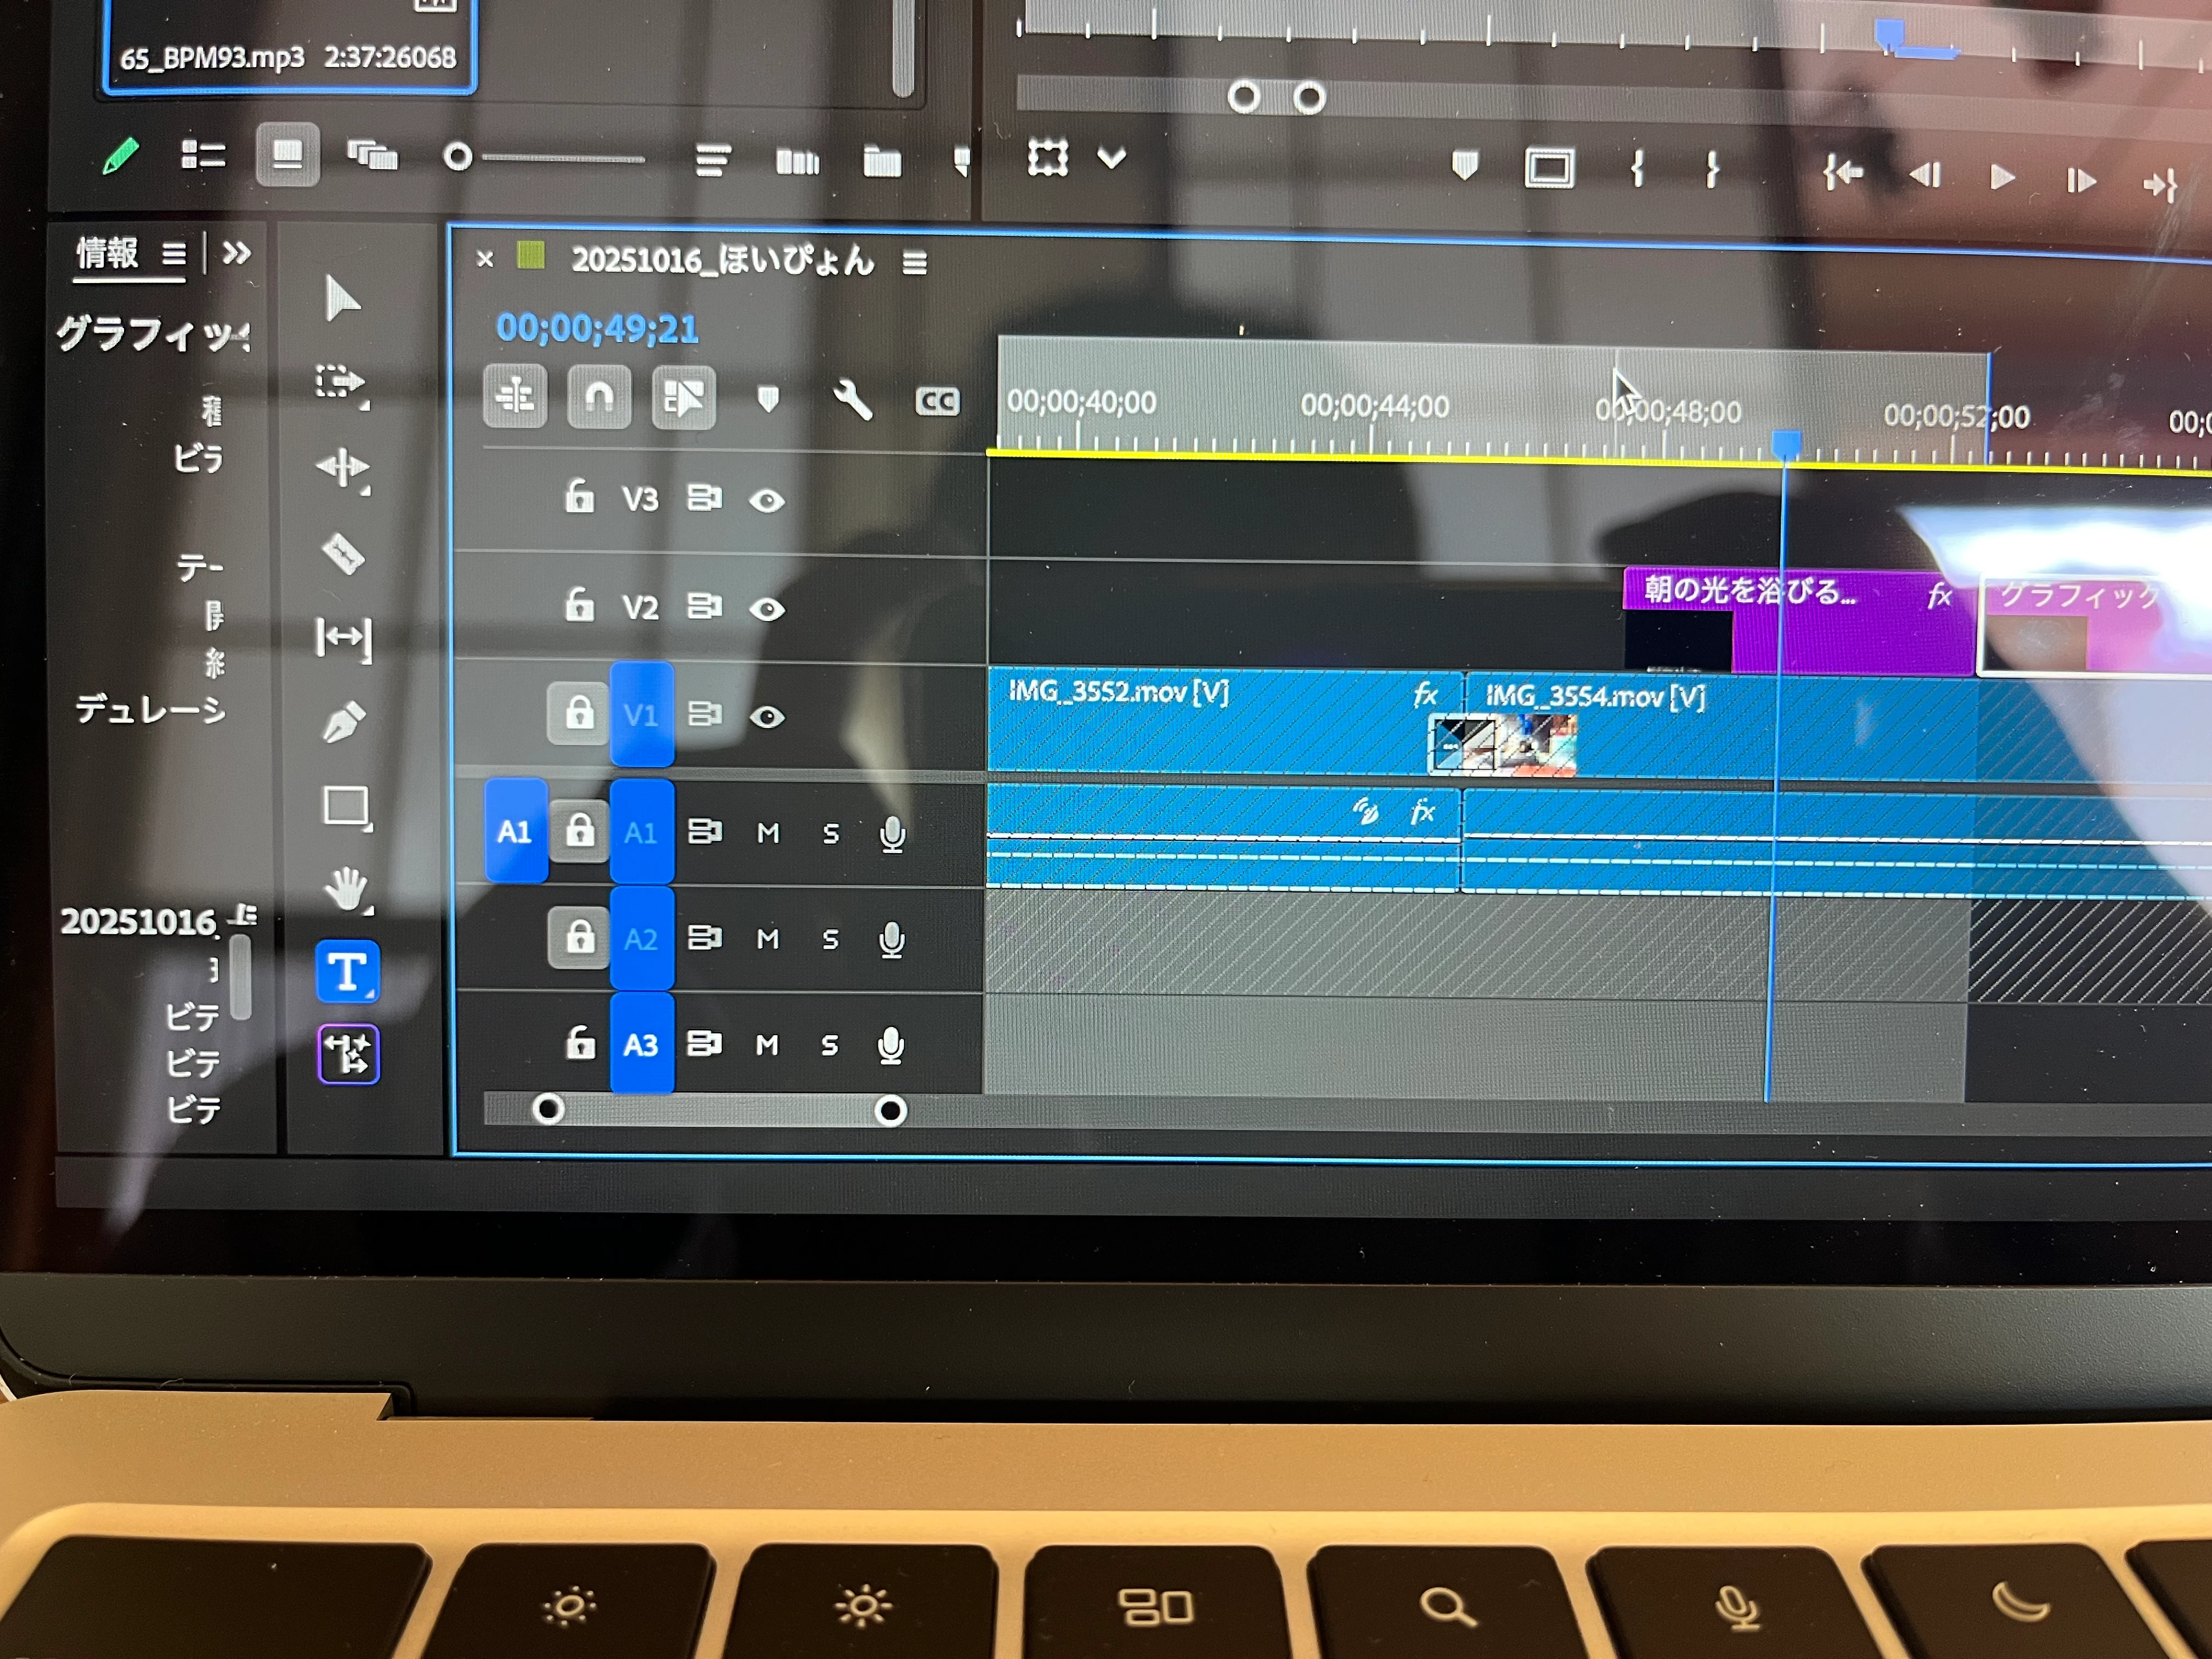Screen dimensions: 2212x1659
Task: Toggle lock on V3 track
Action: tap(579, 496)
